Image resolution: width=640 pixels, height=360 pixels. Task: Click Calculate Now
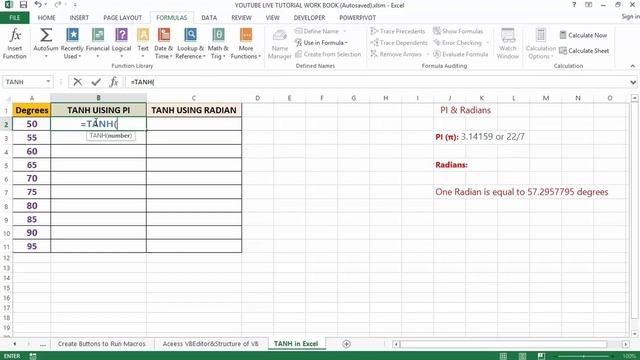point(583,36)
